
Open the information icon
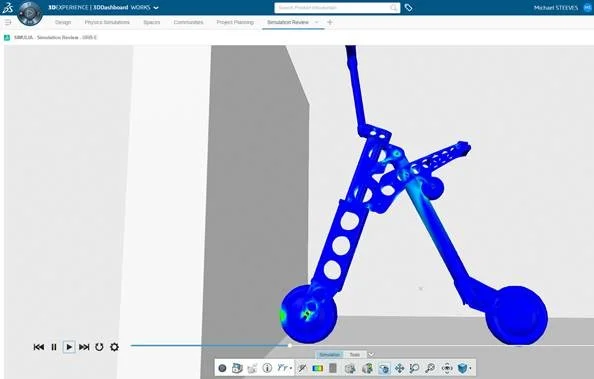[x=267, y=368]
